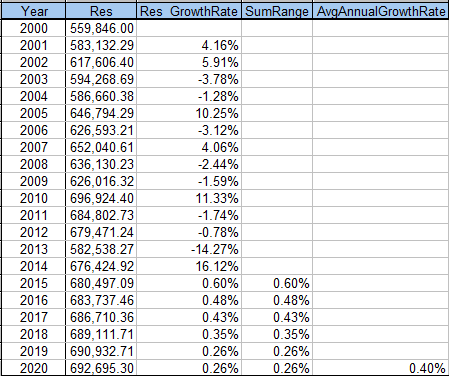Image resolution: width=449 pixels, height=376 pixels.
Task: Click the -14.27% growth rate cell
Action: [x=189, y=249]
